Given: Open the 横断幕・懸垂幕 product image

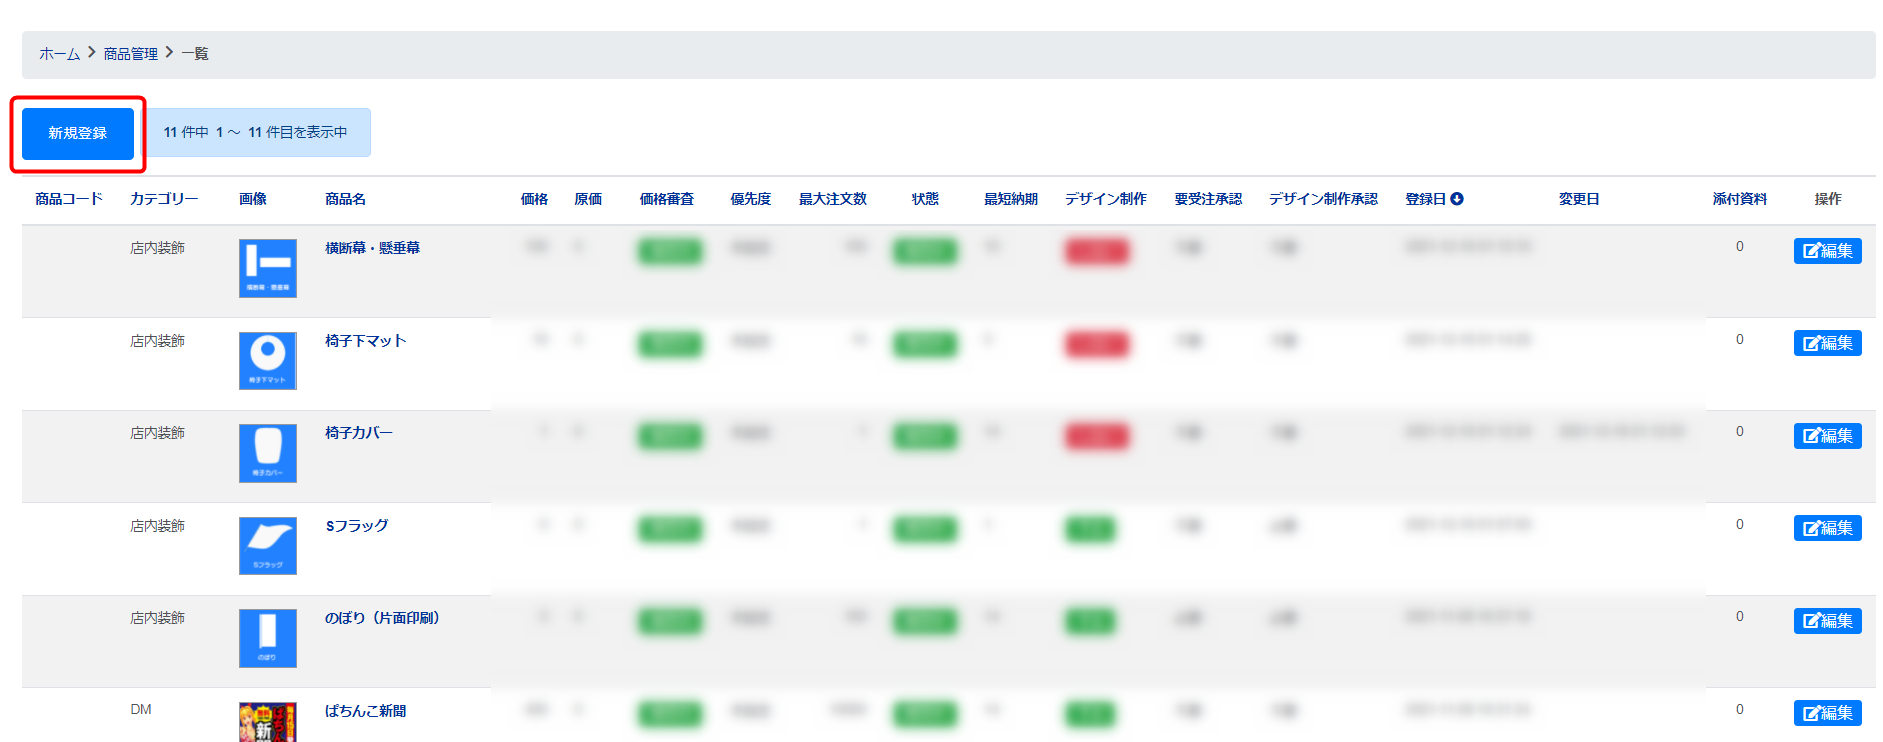Looking at the screenshot, I should 268,268.
